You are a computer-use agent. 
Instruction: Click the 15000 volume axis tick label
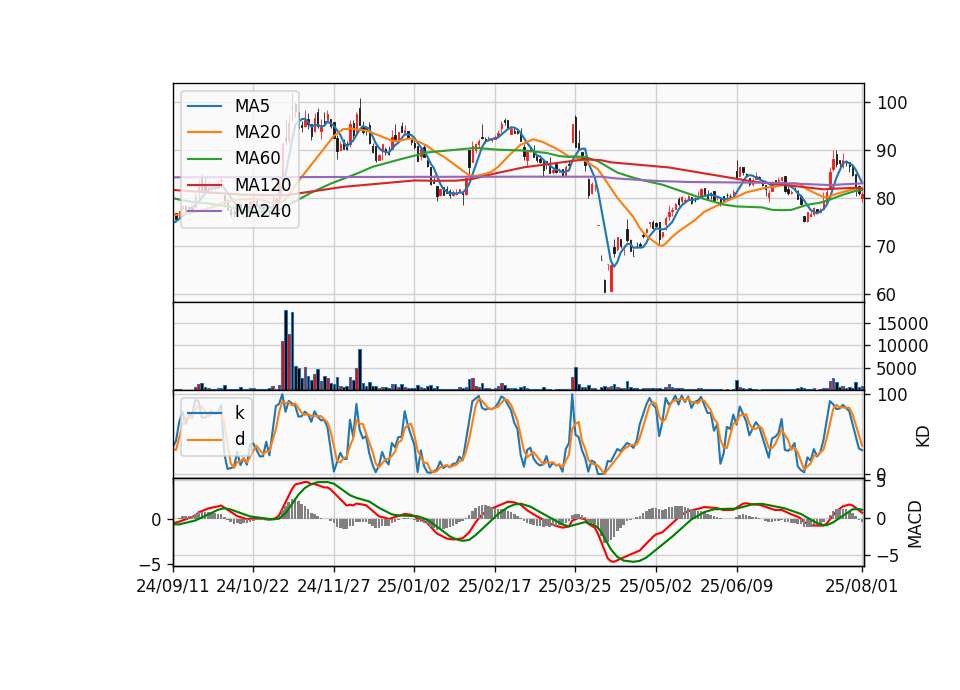tap(902, 323)
